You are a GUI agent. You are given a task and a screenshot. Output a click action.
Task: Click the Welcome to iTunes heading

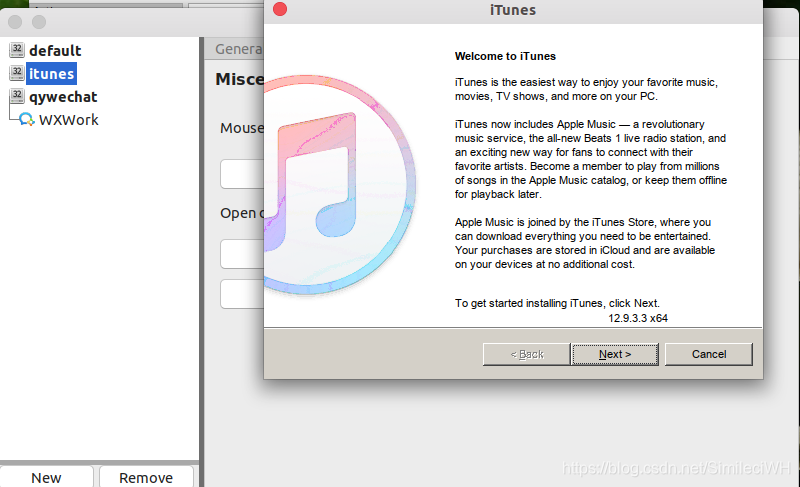[x=505, y=56]
